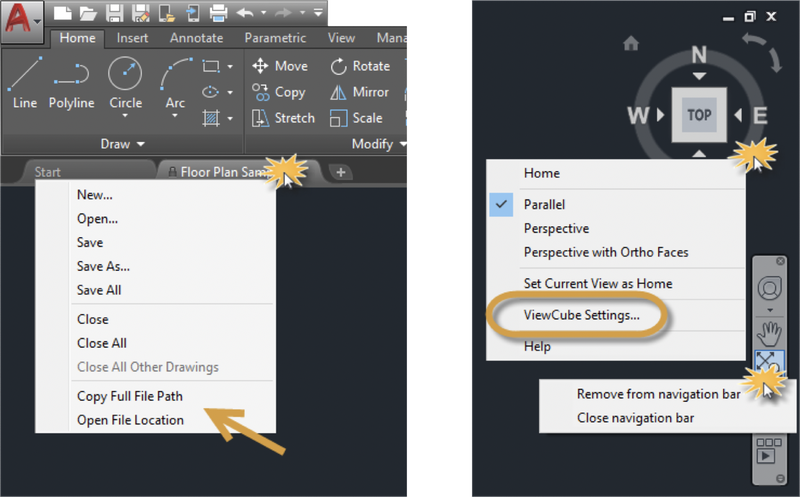The height and width of the screenshot is (497, 800).
Task: Switch to the View ribbon tab
Action: pyautogui.click(x=341, y=38)
